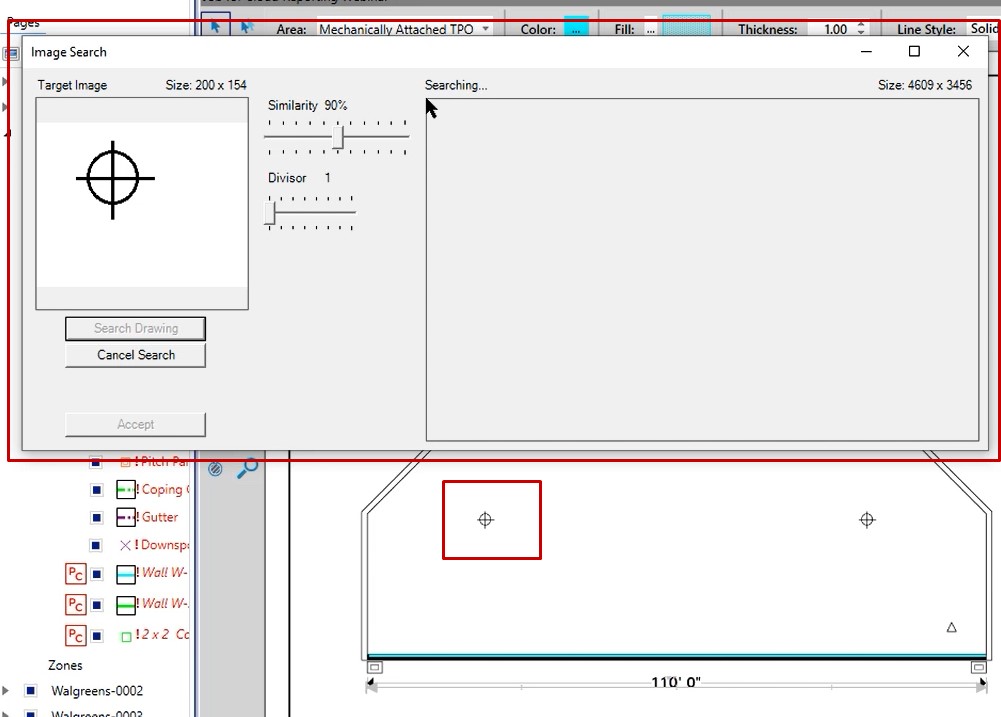Click the Downspout X symbol icon
Screen dimensions: 1001x717
(125, 545)
